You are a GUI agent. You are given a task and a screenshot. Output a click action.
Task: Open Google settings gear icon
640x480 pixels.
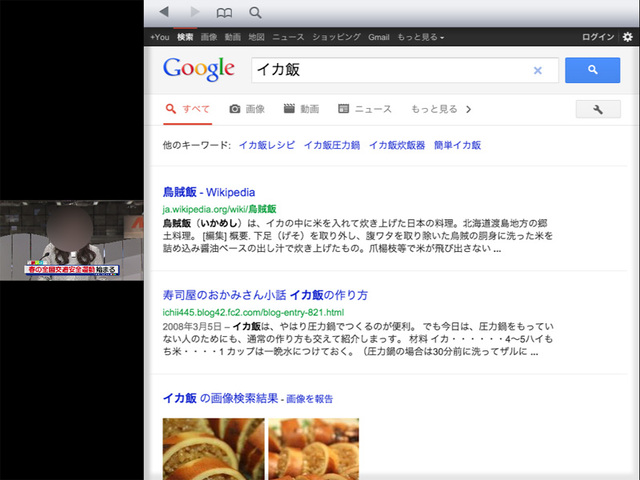click(627, 37)
